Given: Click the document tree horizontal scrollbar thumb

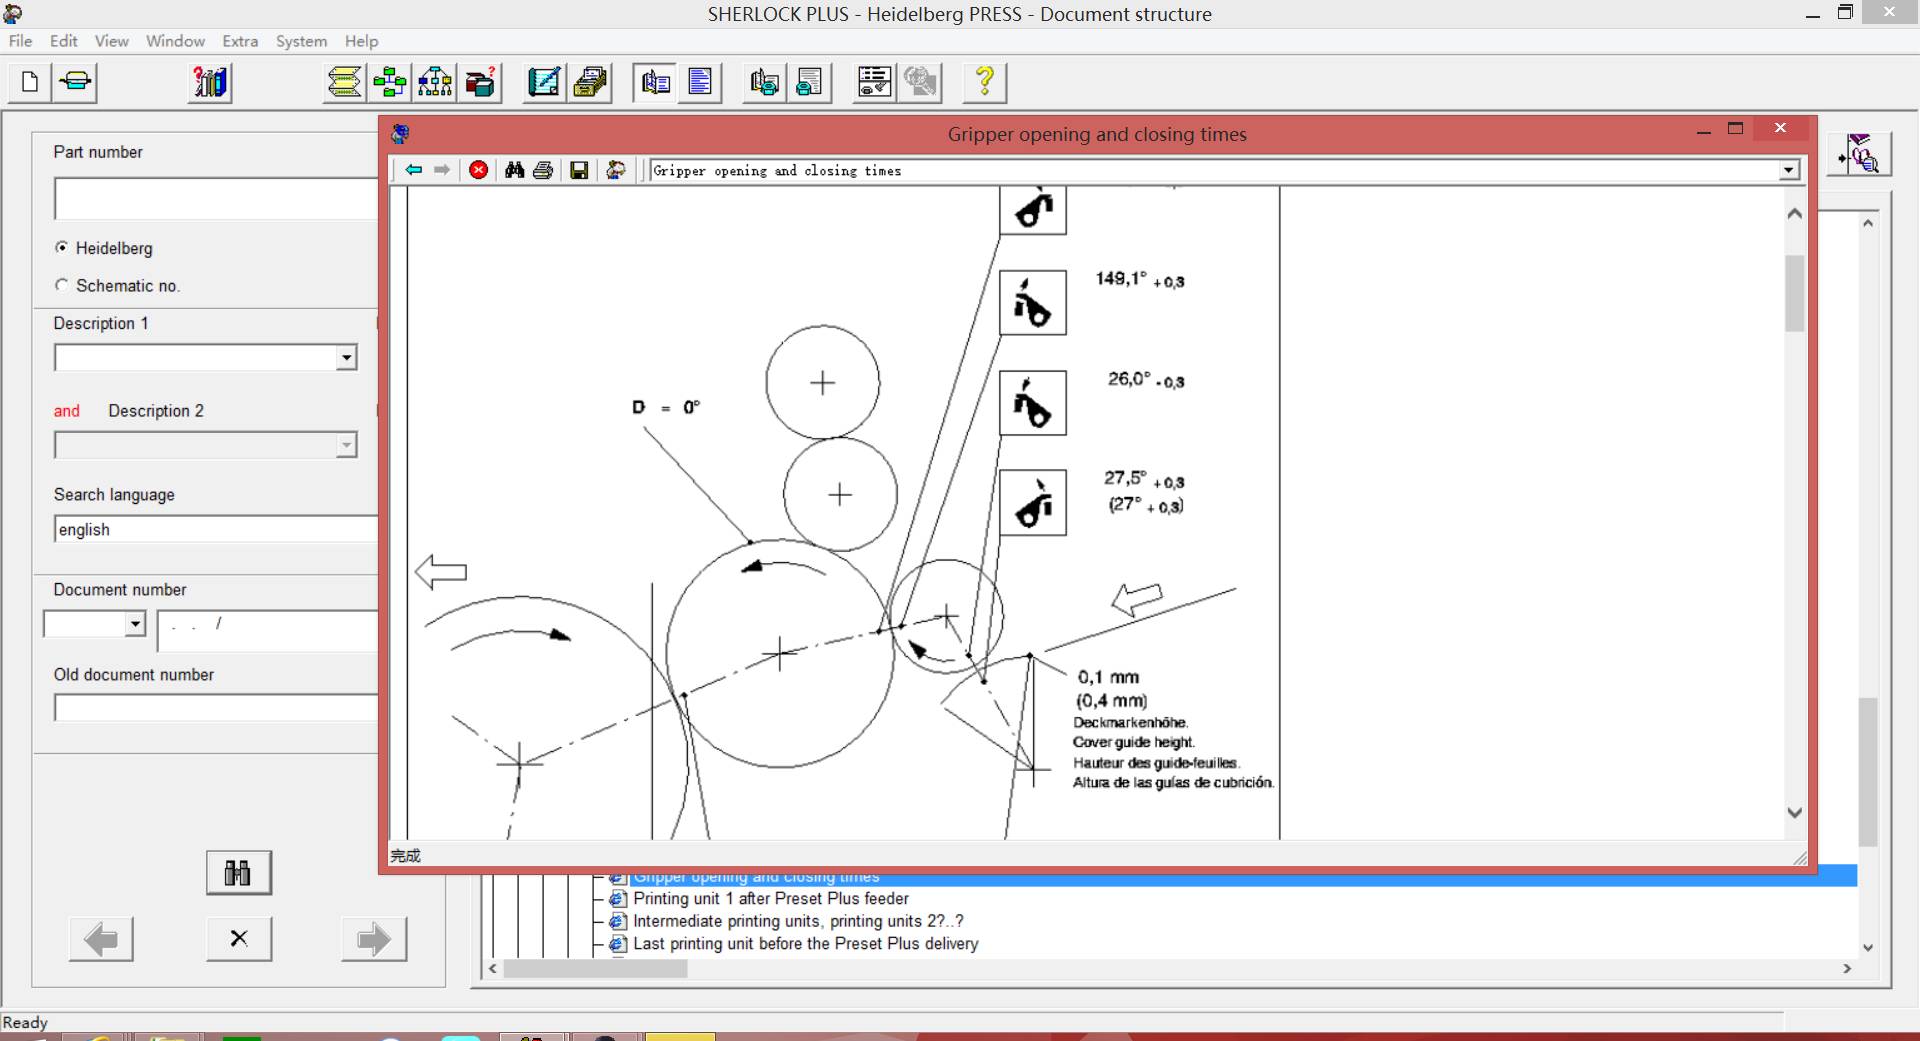Looking at the screenshot, I should (595, 969).
